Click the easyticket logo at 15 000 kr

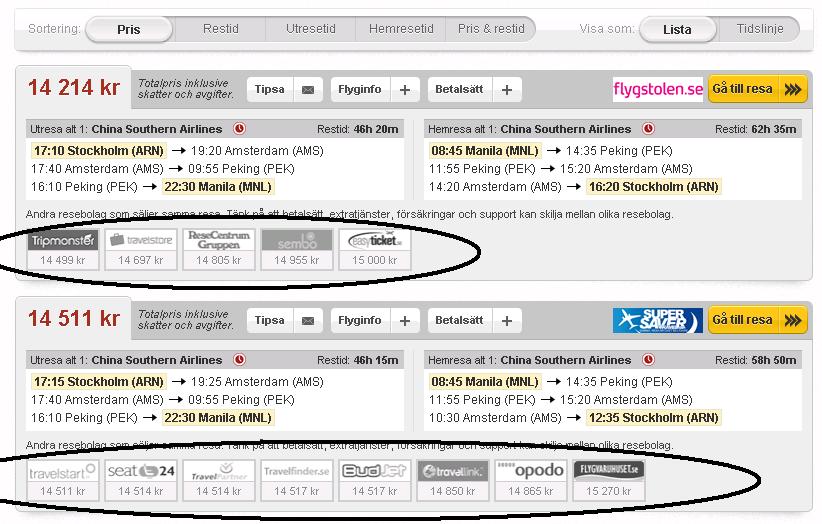[374, 241]
